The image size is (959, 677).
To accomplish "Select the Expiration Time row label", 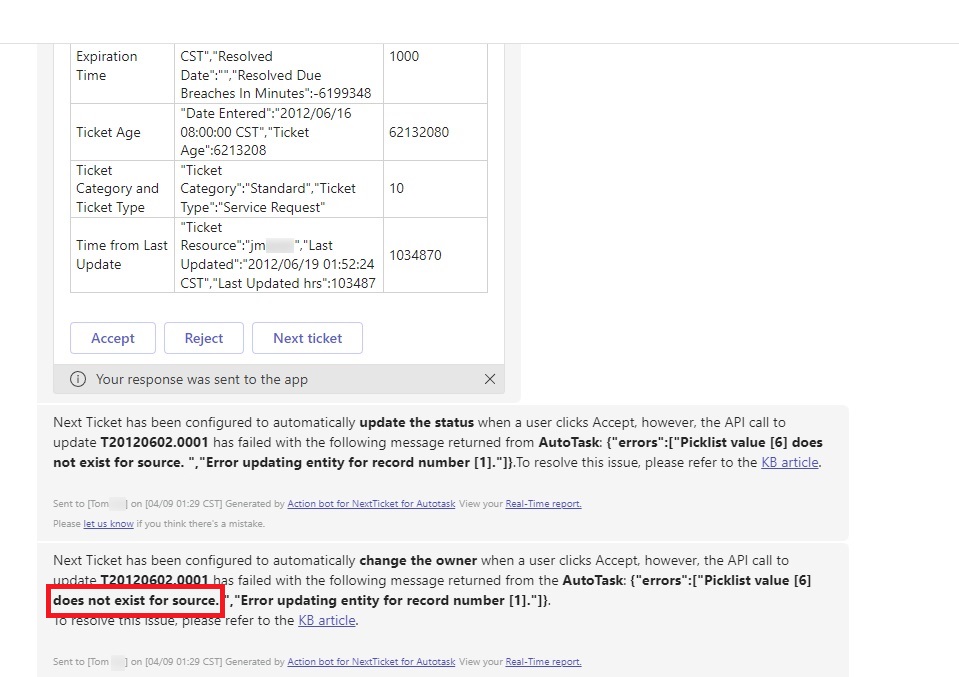I will [106, 66].
